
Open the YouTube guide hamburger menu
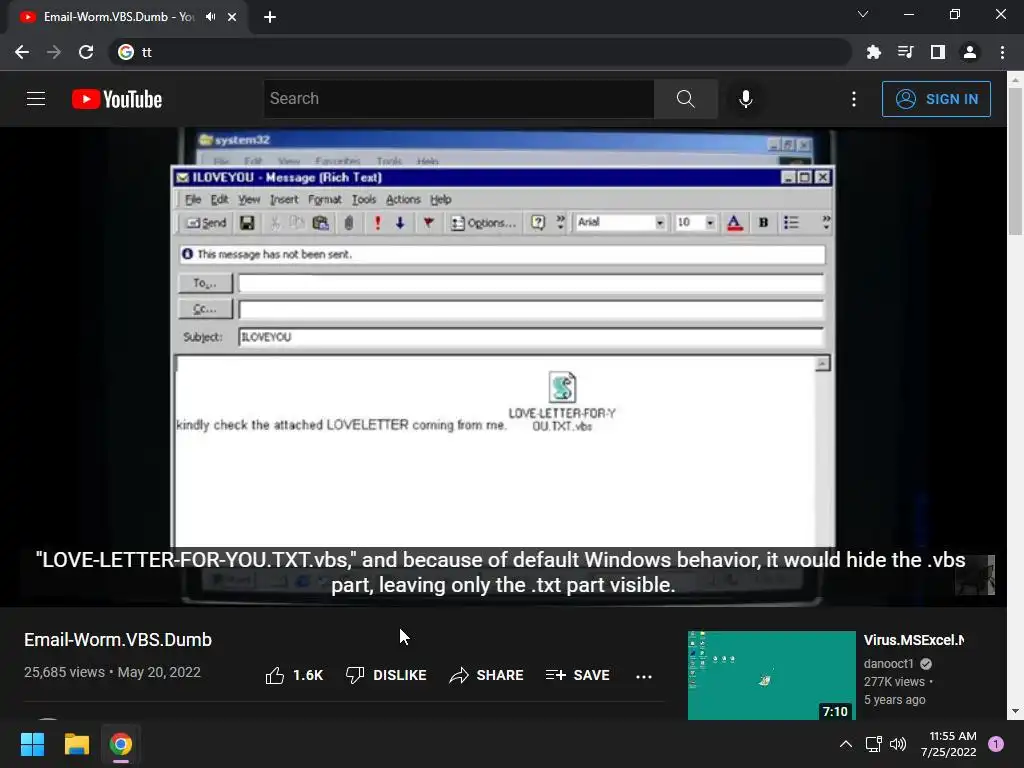coord(36,99)
